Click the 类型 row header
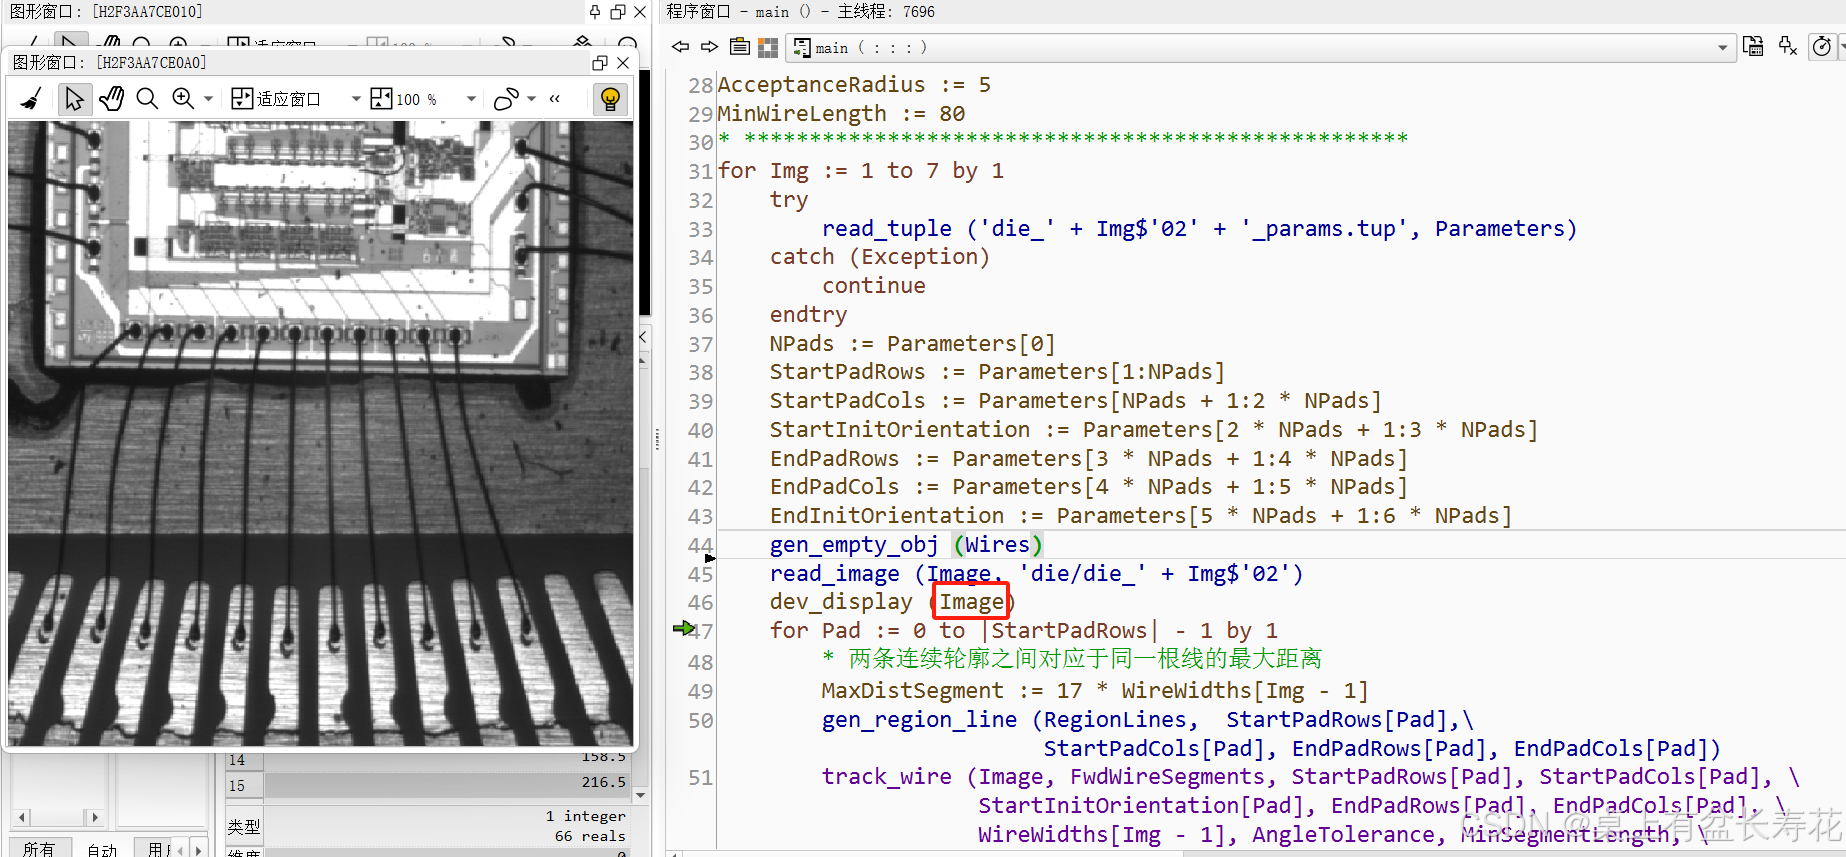Screen dimensions: 1846x857 244,826
